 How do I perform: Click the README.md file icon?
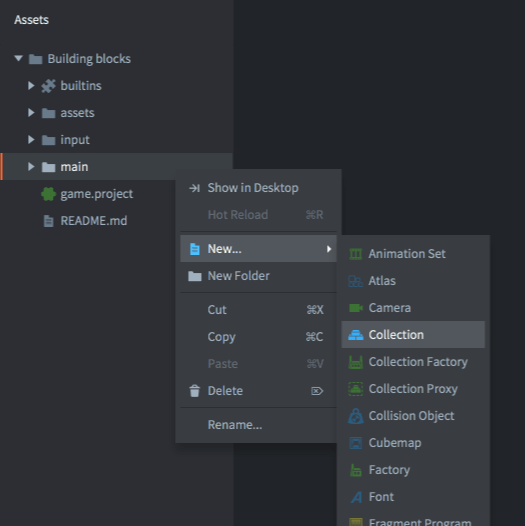49,221
